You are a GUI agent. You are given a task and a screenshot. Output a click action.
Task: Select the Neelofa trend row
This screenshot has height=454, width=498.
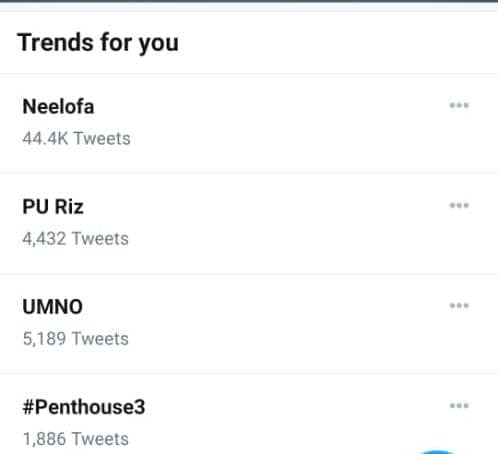(249, 123)
